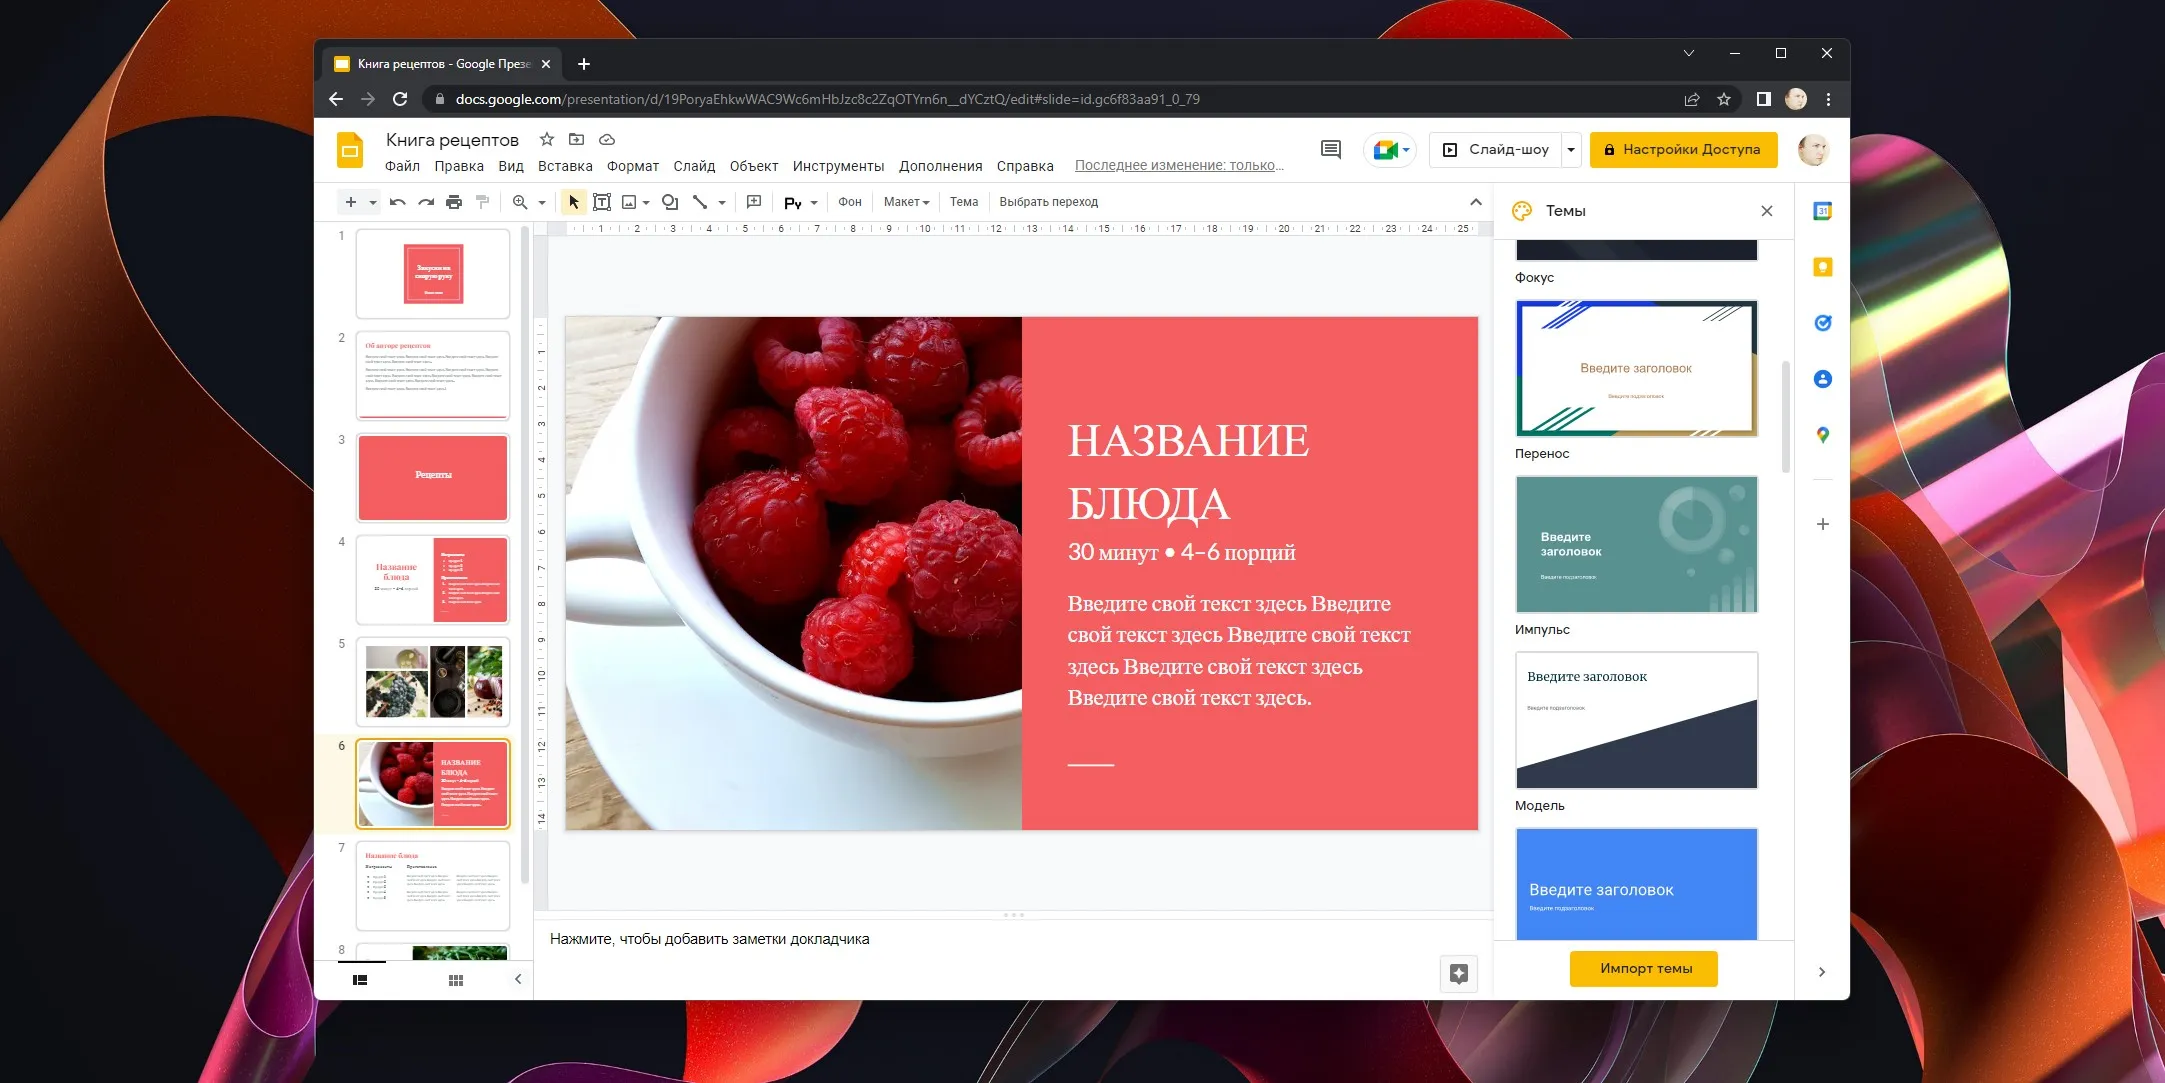Switch to grid view

[456, 980]
